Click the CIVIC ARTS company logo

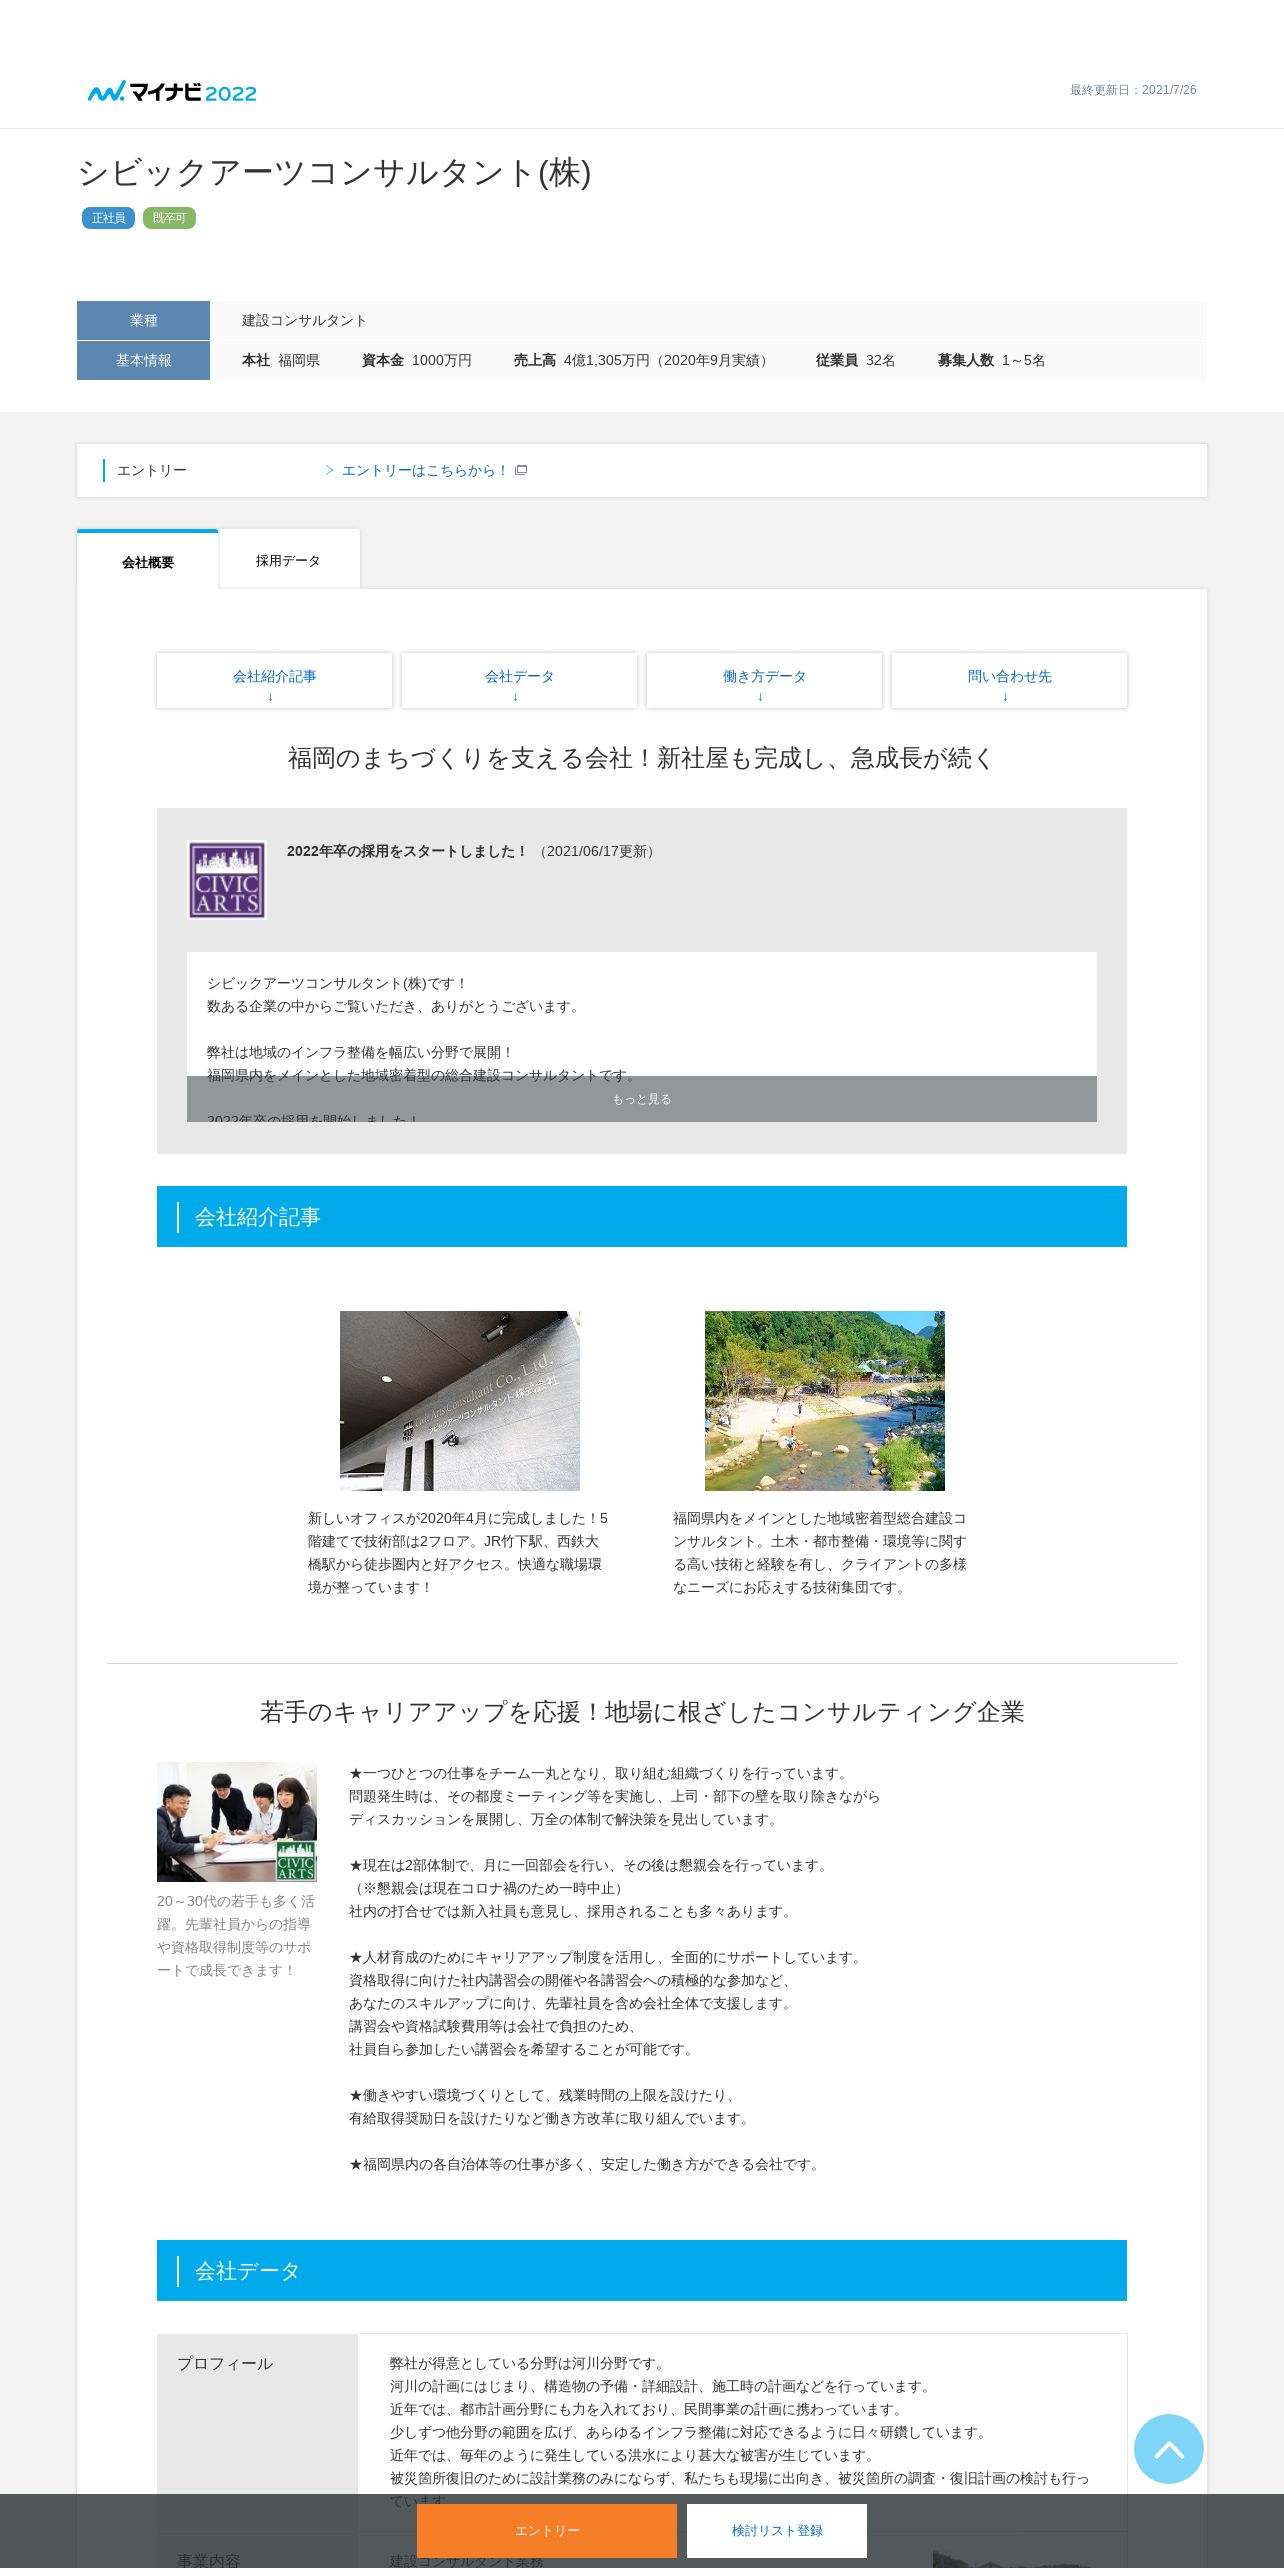227,880
